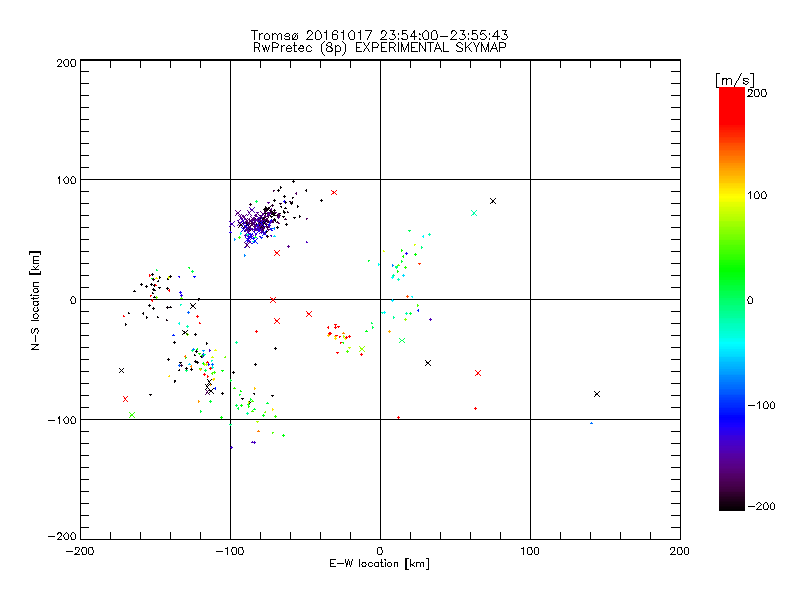Click the N-S axis '200' tick label
The width and height of the screenshot is (800, 600).
tap(66, 63)
